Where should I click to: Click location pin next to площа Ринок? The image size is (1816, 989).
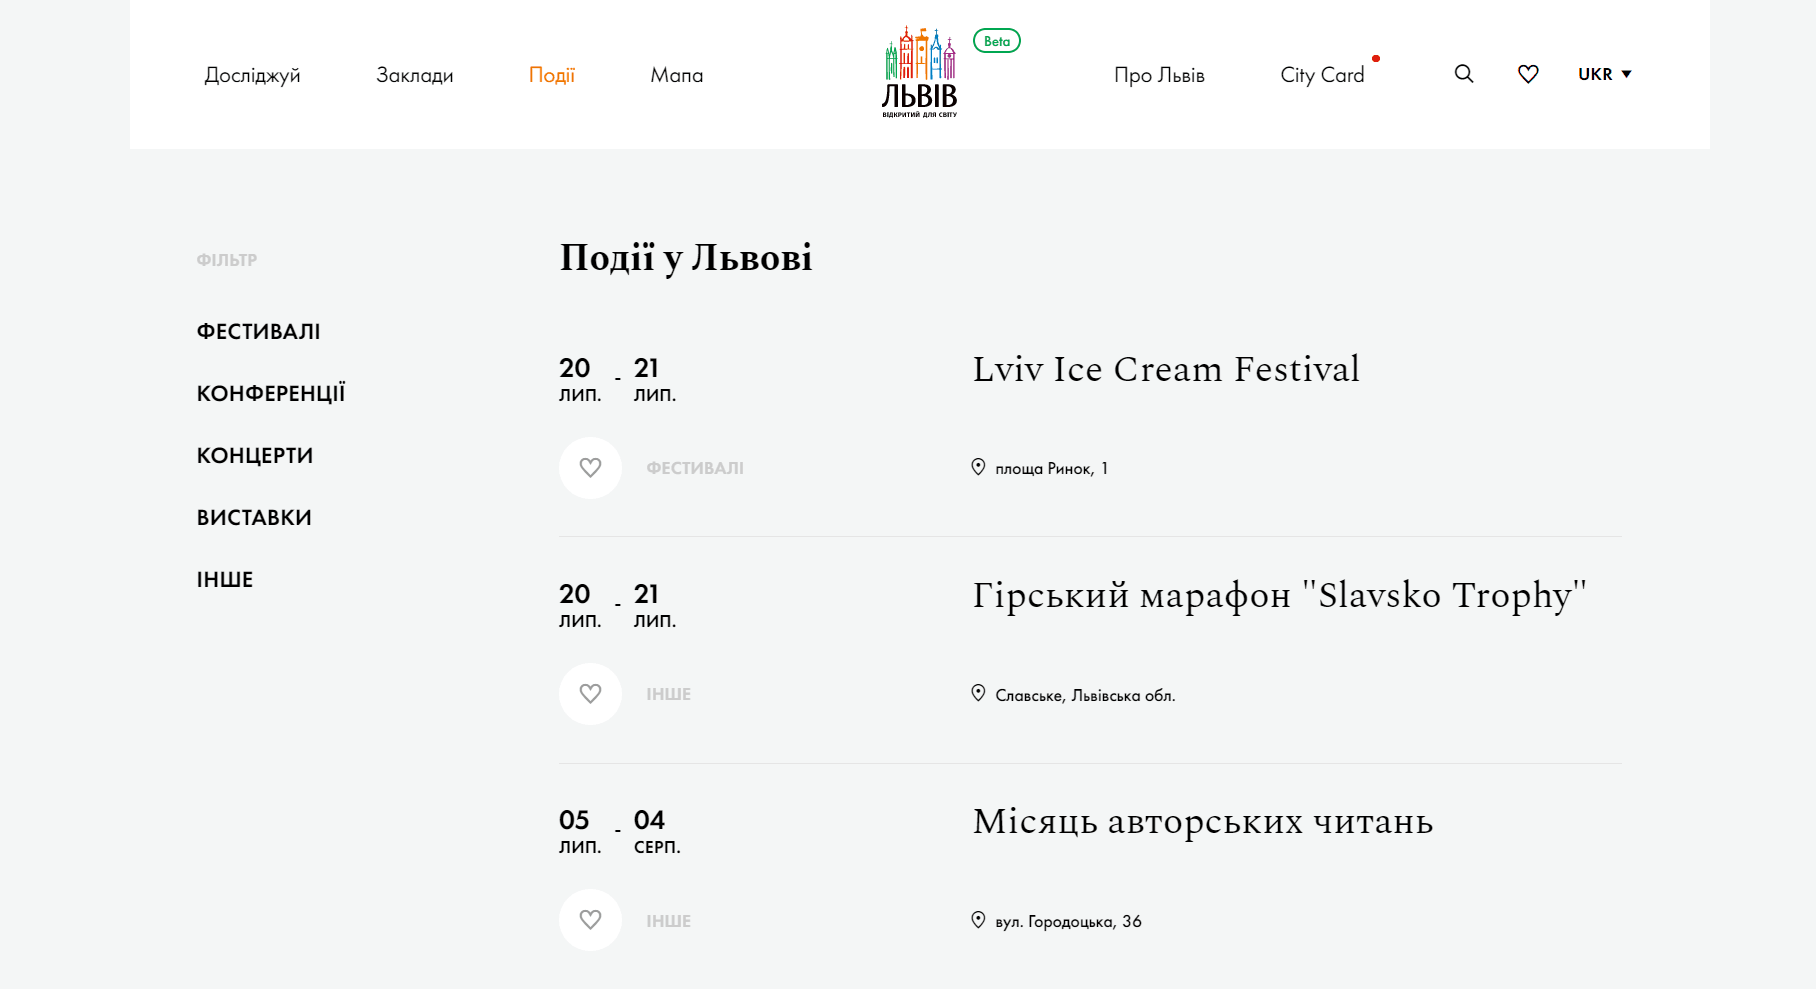[978, 467]
